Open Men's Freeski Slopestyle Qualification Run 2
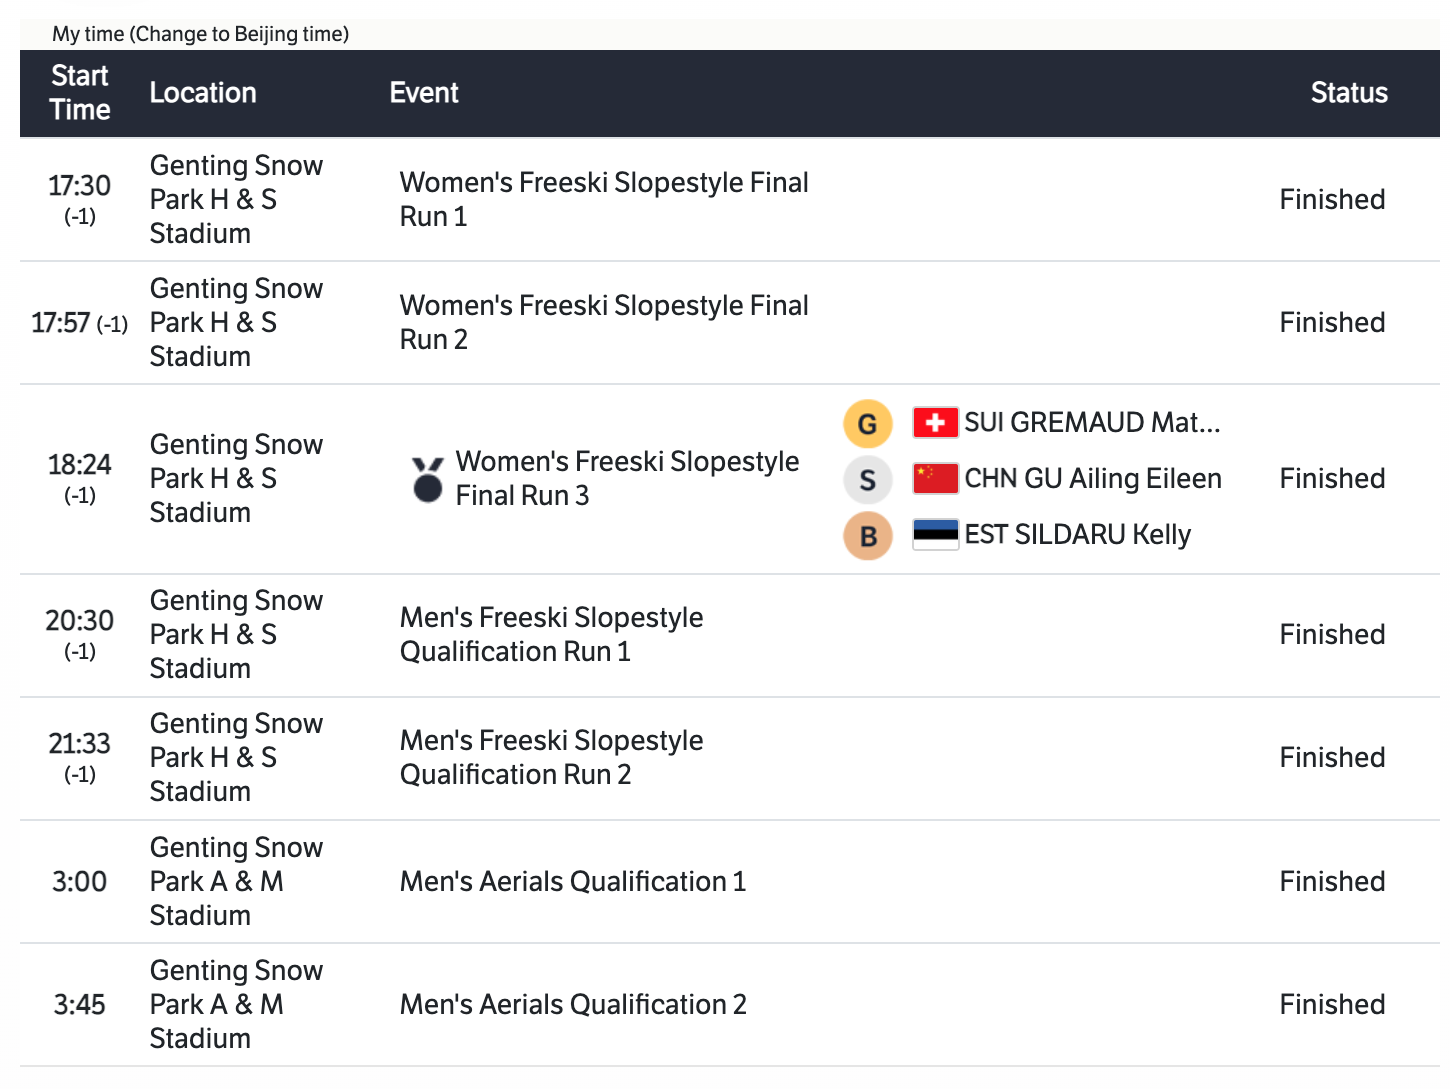 (x=551, y=757)
